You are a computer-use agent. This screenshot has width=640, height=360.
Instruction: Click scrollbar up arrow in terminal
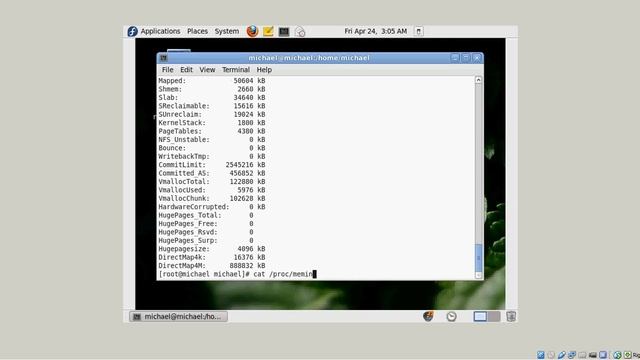tap(478, 80)
